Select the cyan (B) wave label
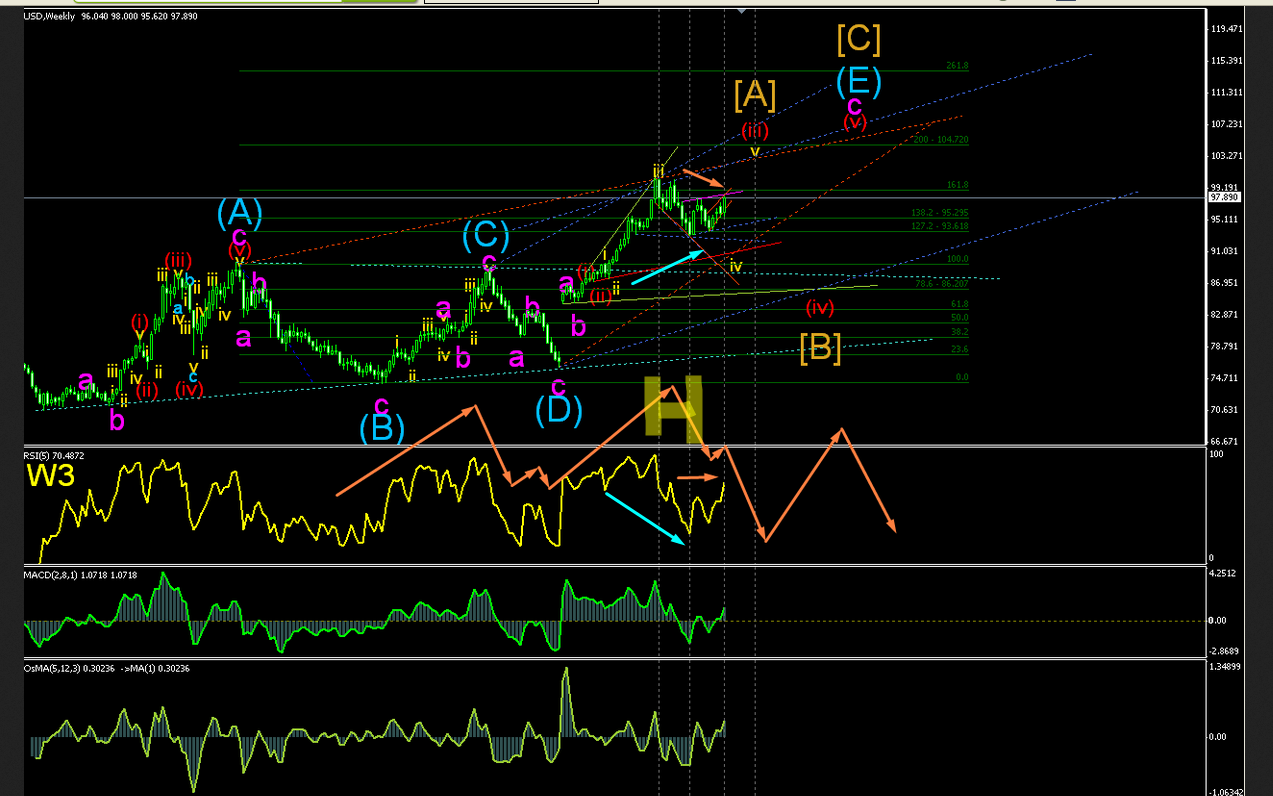This screenshot has width=1273, height=796. (x=382, y=428)
